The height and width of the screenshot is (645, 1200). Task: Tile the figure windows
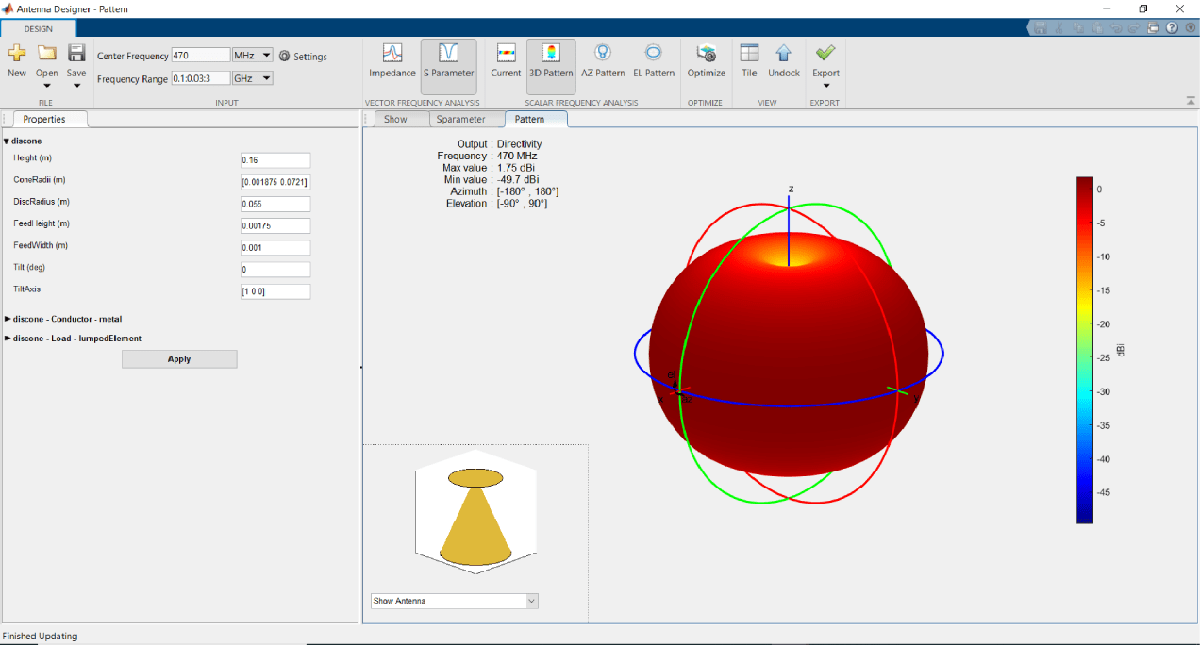[749, 59]
